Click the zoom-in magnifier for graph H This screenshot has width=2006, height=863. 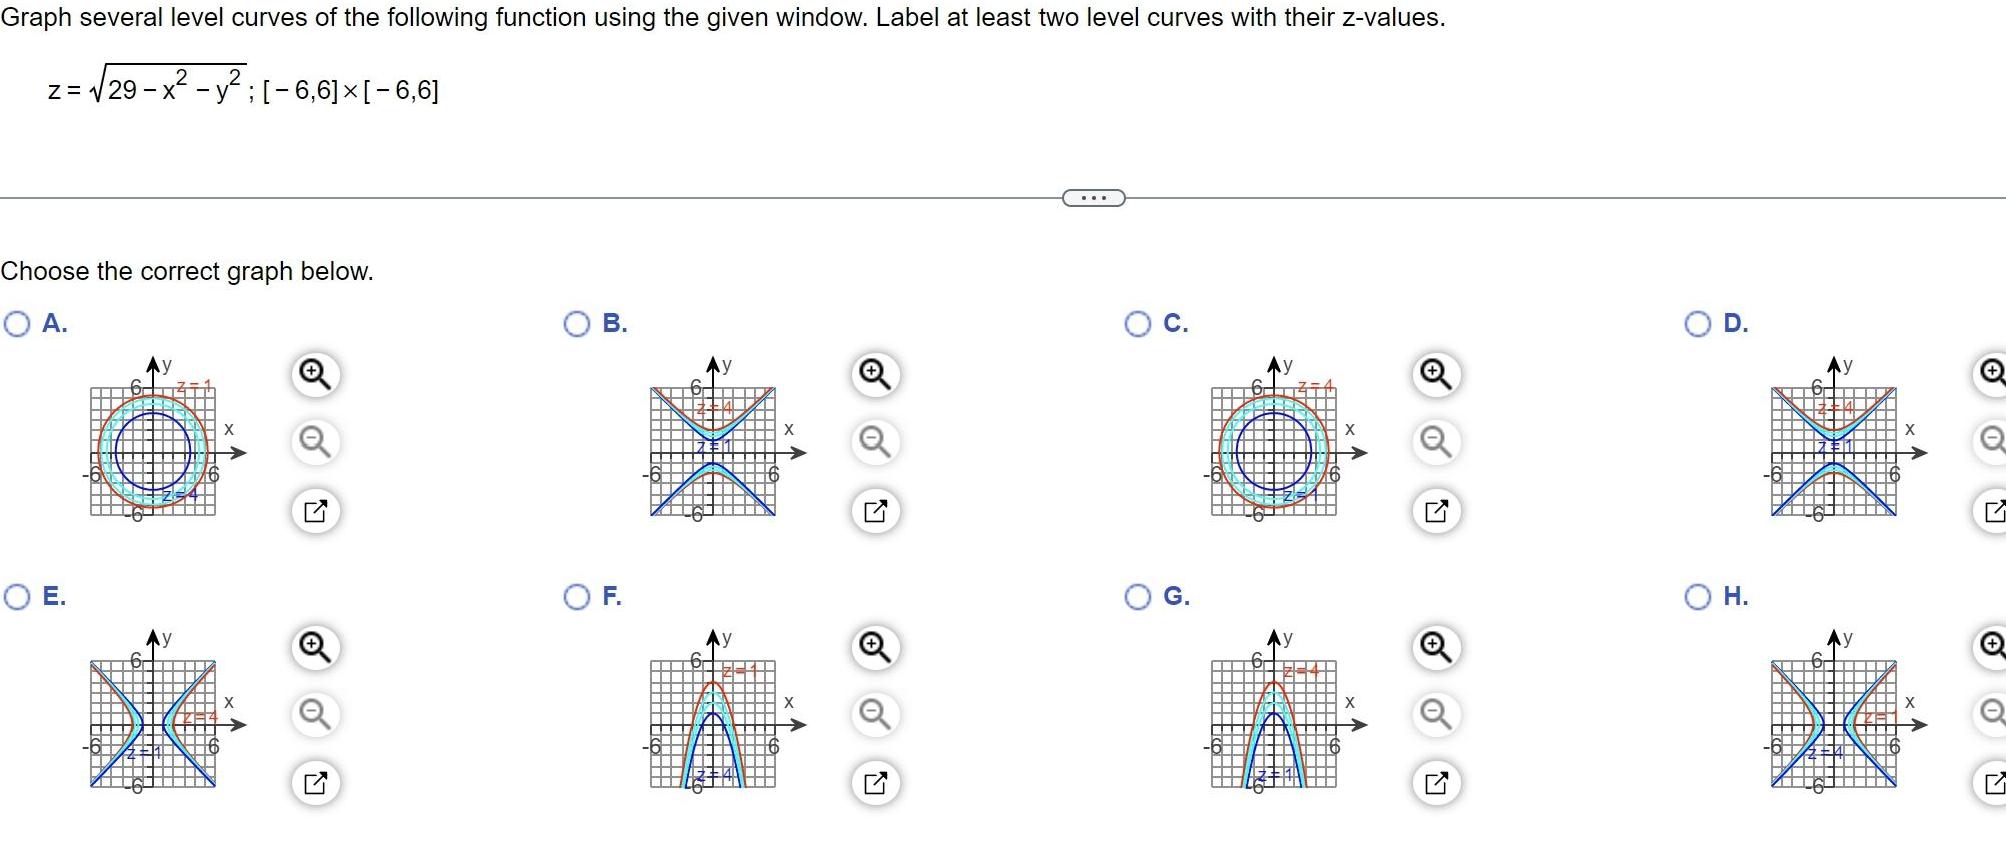tap(1993, 647)
